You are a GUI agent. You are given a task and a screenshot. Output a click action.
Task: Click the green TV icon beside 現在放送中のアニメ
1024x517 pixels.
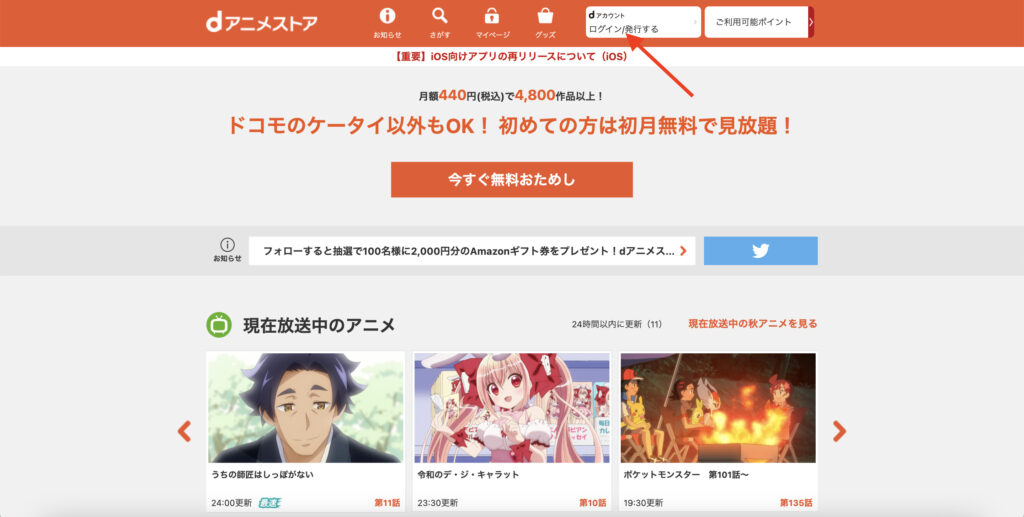pyautogui.click(x=219, y=324)
